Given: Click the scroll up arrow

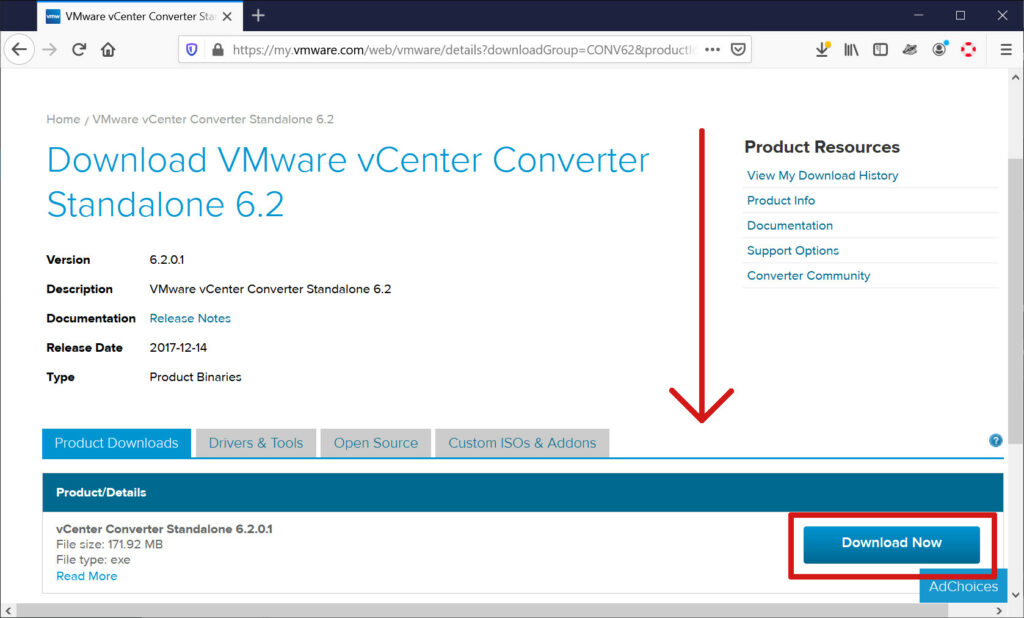Looking at the screenshot, I should click(1016, 77).
